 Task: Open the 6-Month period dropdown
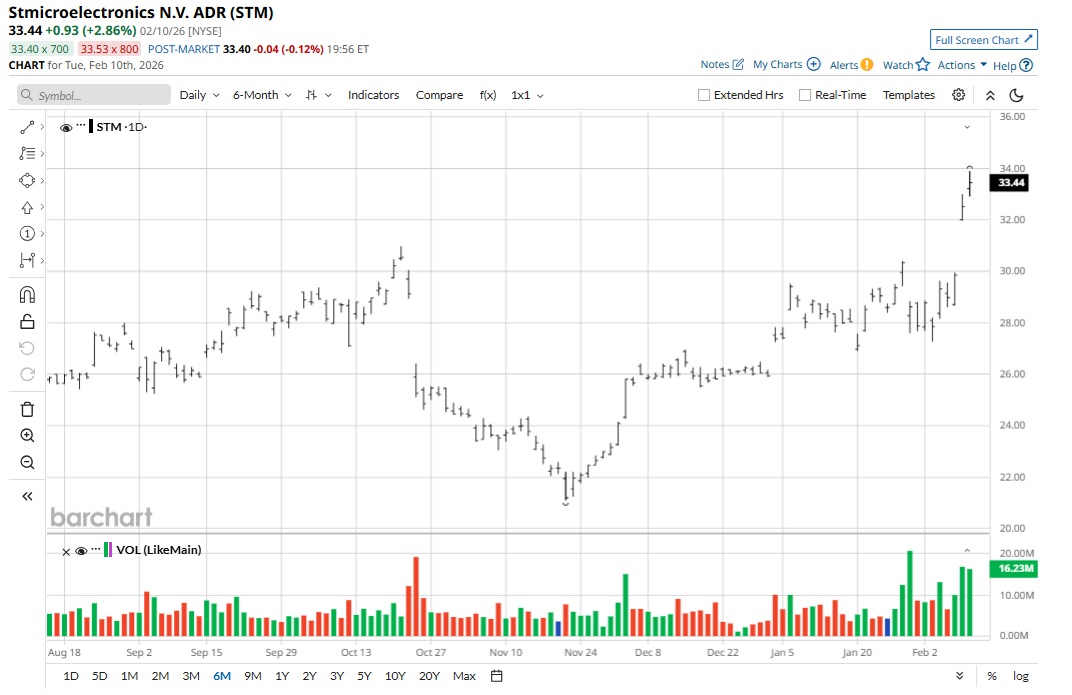pyautogui.click(x=262, y=95)
